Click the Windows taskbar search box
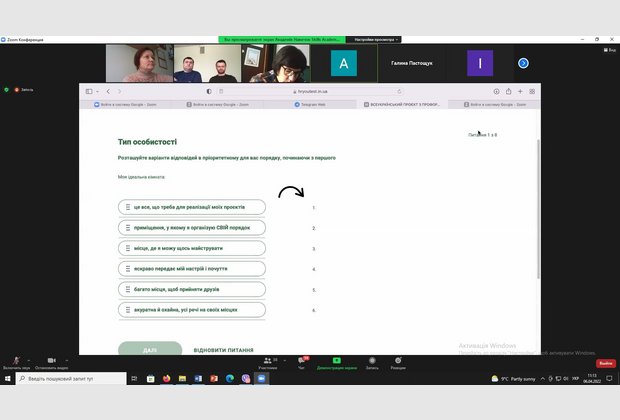This screenshot has width=620, height=420. (72, 378)
